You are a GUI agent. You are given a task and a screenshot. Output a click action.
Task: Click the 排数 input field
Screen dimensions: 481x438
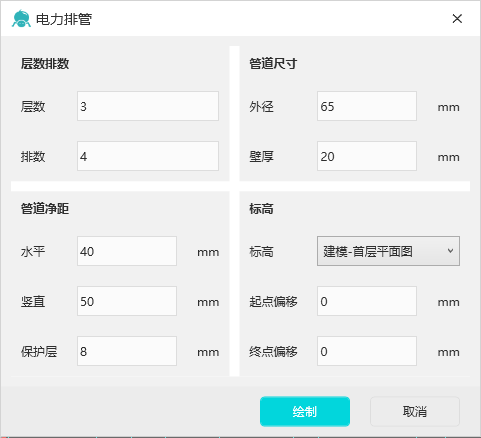pyautogui.click(x=148, y=156)
